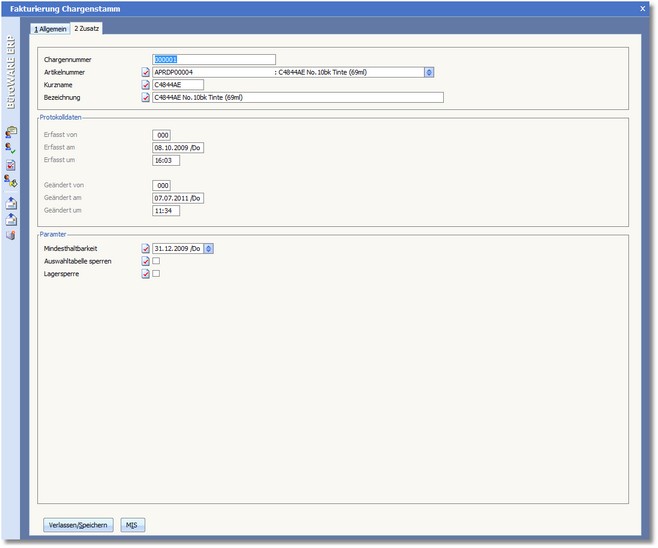Click the user with yellow arrow icon

click(11, 182)
